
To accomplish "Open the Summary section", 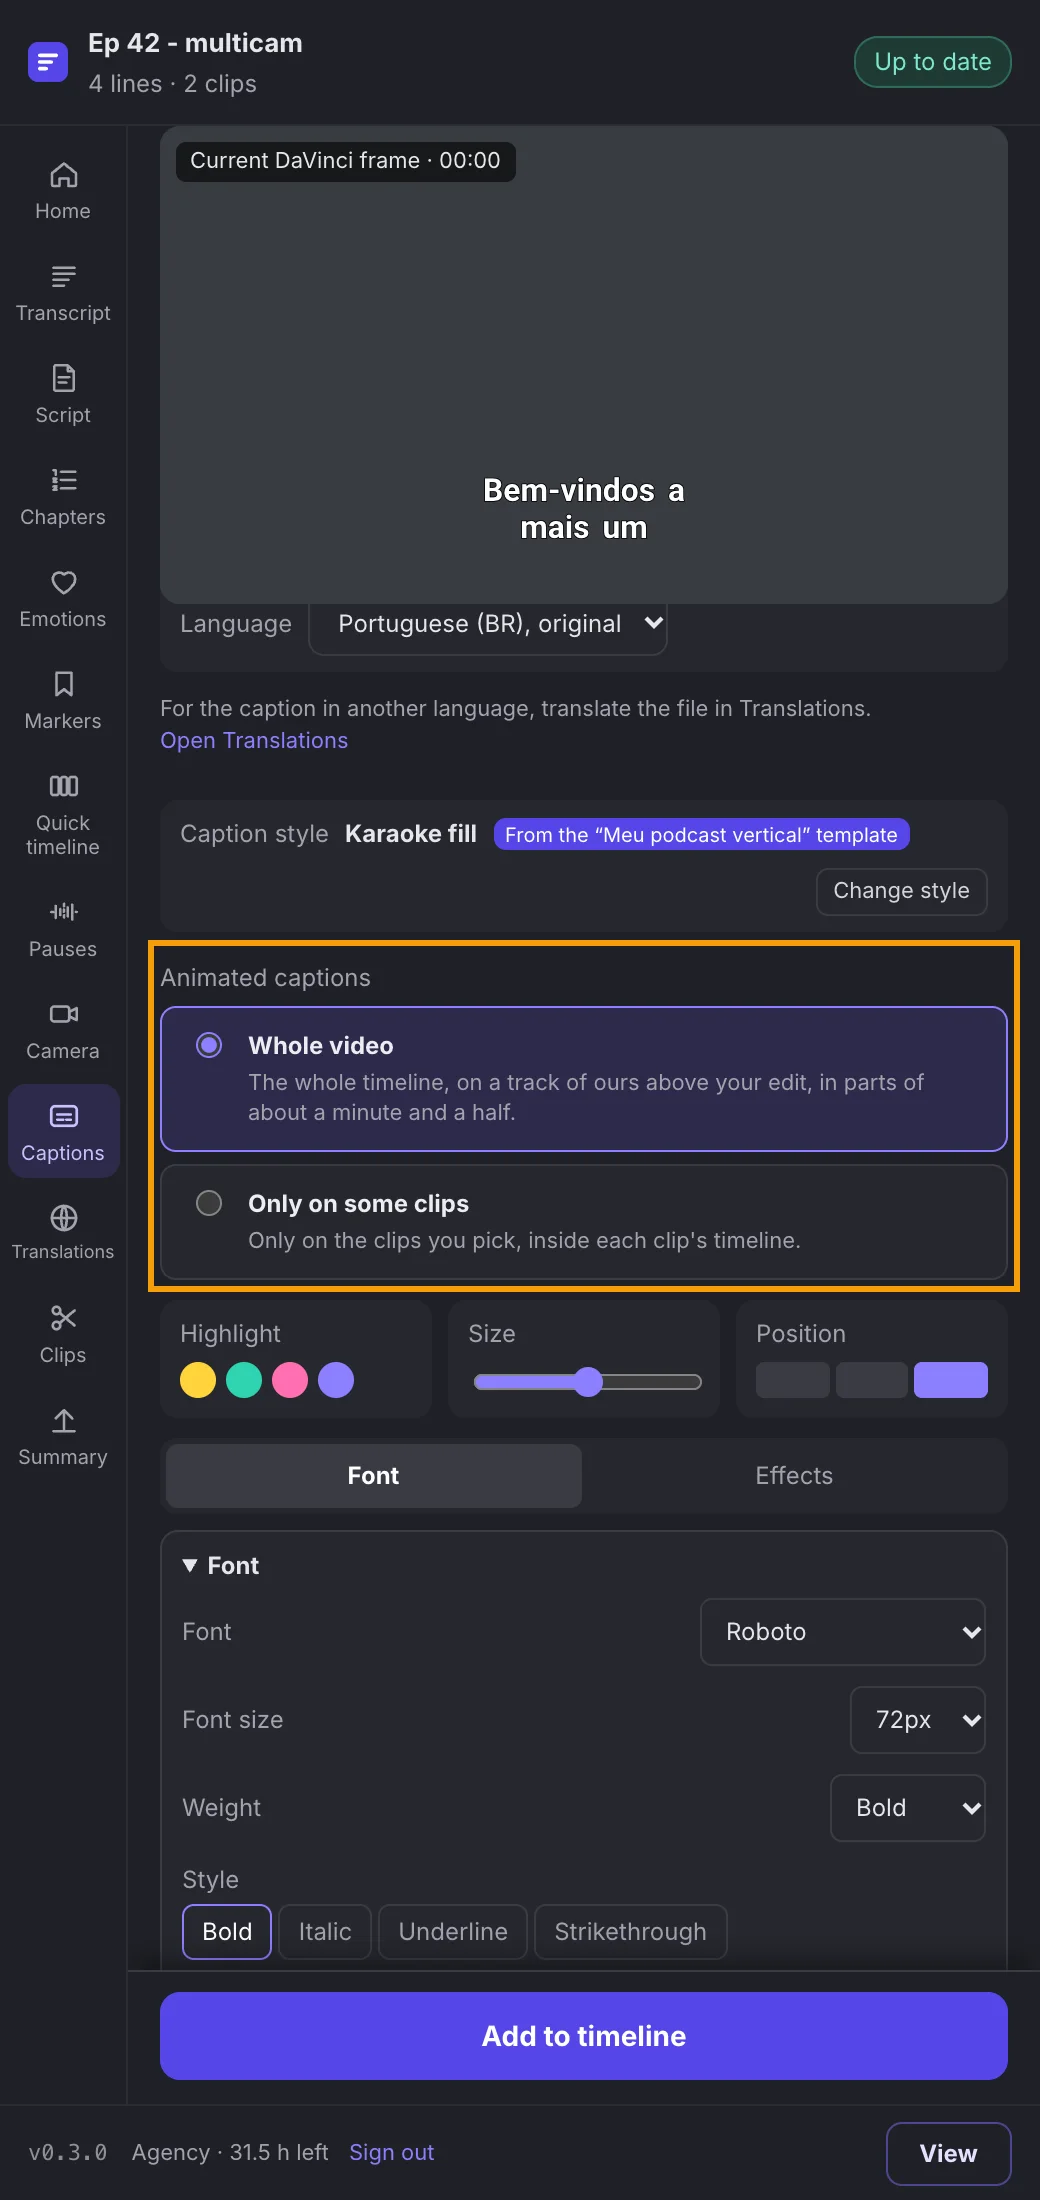I will [63, 1437].
